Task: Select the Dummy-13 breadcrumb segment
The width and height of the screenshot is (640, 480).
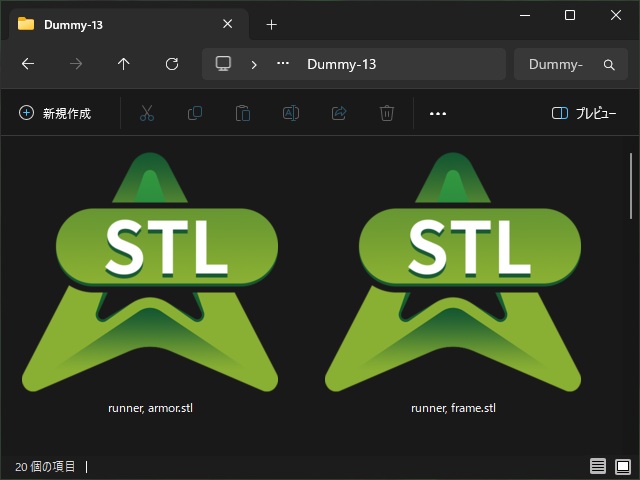Action: 341,64
